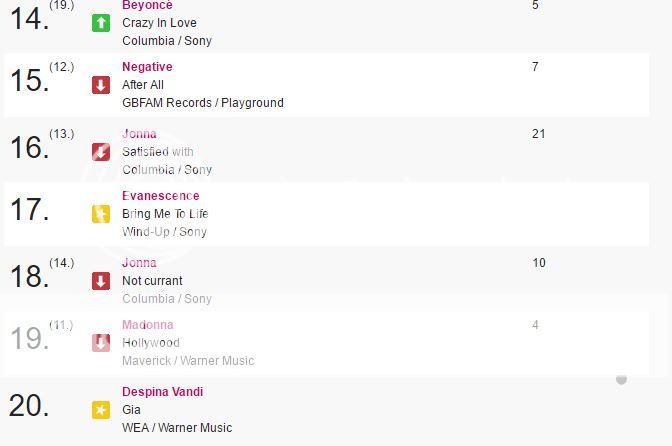Viewport: 672px width, 446px height.
Task: Click the red down arrow at rank 16
Action: 101,152
